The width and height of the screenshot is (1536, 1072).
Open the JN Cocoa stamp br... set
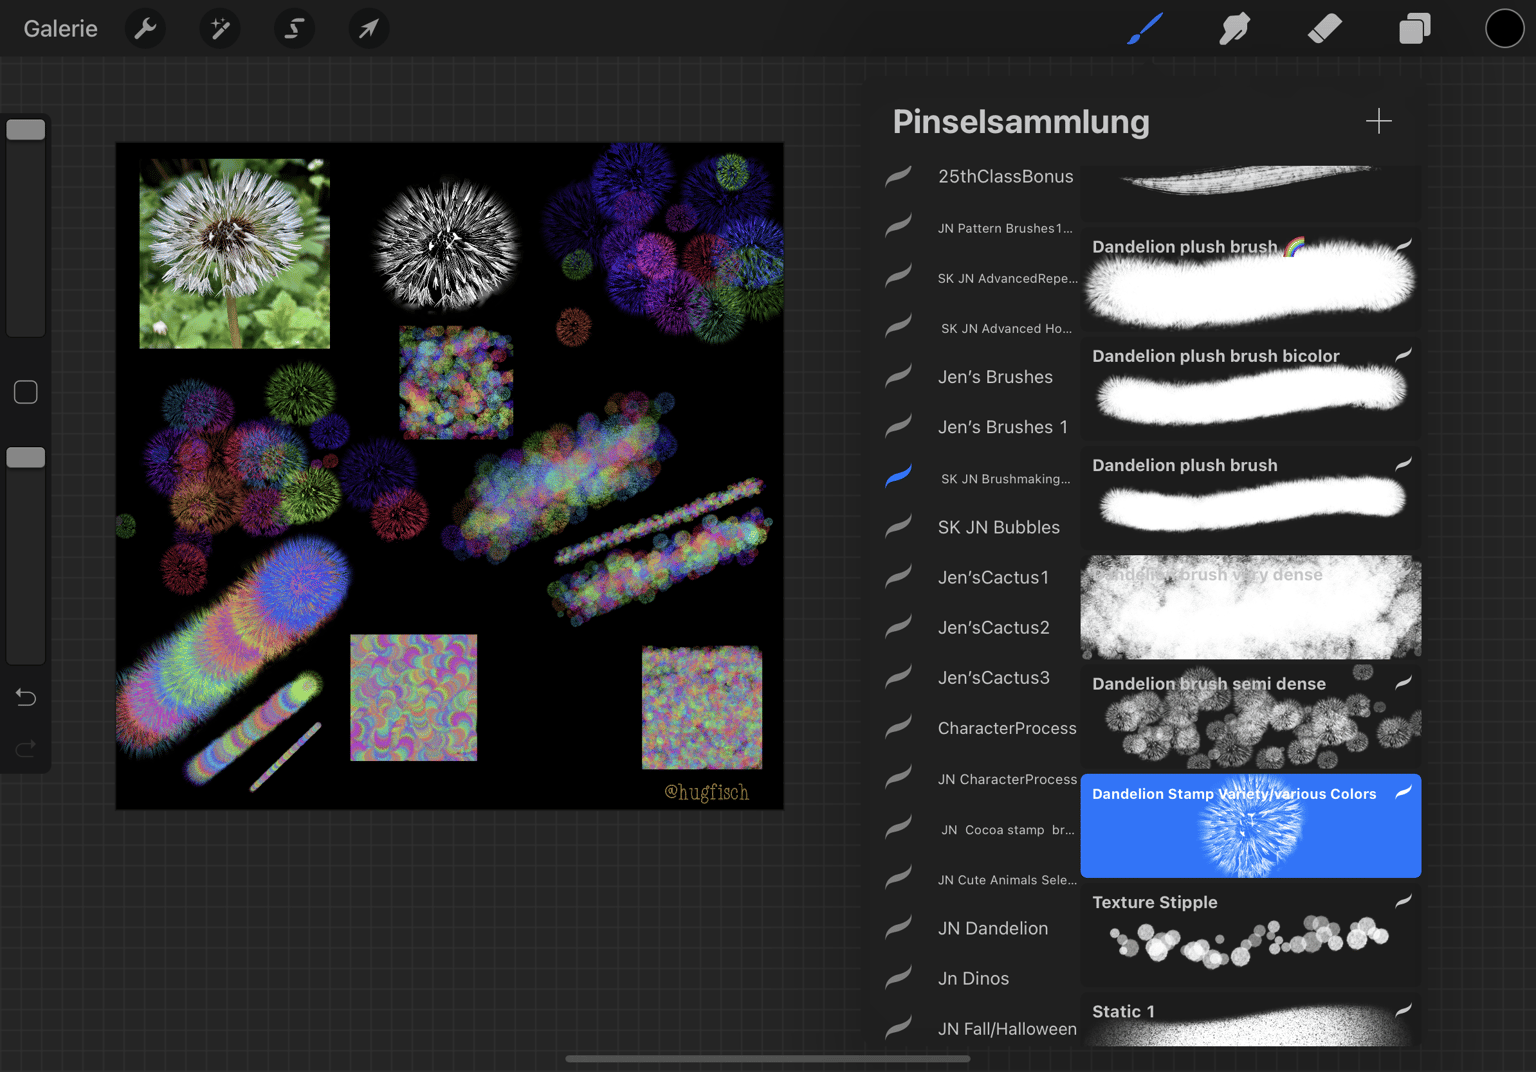tap(980, 828)
